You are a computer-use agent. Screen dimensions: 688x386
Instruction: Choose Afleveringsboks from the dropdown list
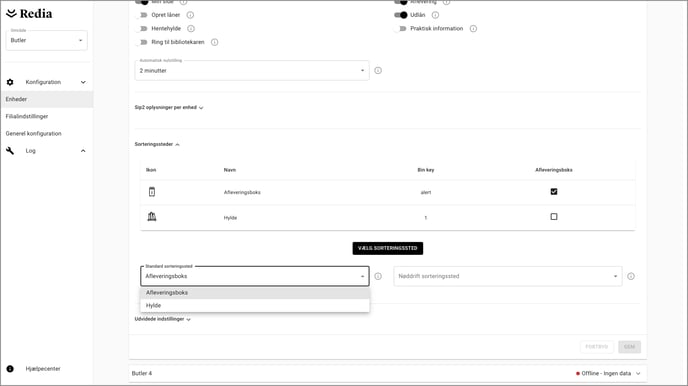[x=254, y=293]
